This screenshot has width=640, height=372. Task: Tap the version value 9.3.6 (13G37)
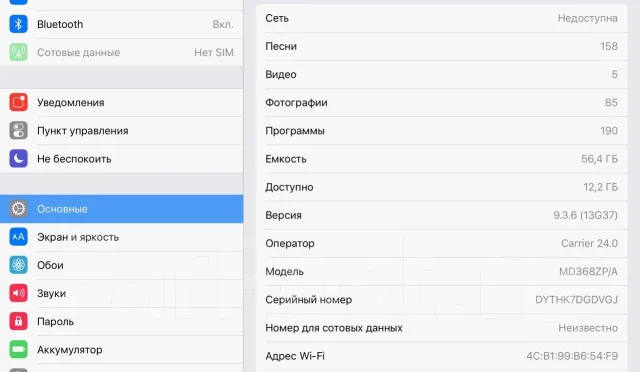[585, 215]
